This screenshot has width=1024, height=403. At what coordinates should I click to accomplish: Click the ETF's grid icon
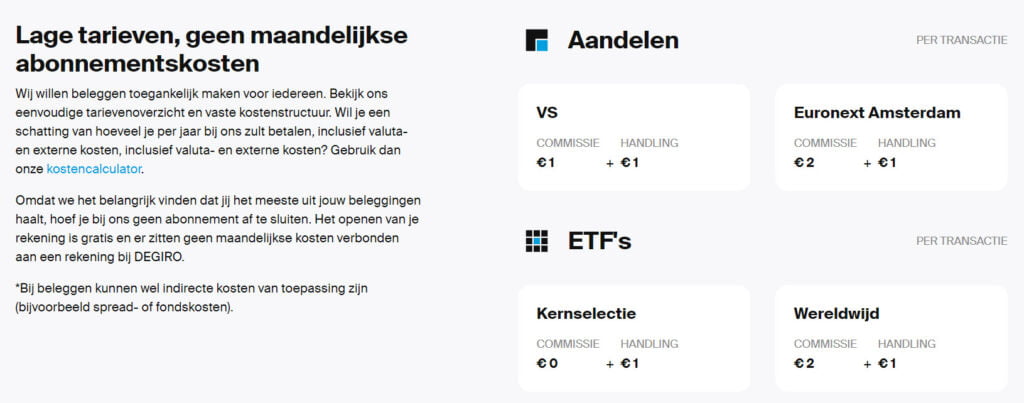536,241
